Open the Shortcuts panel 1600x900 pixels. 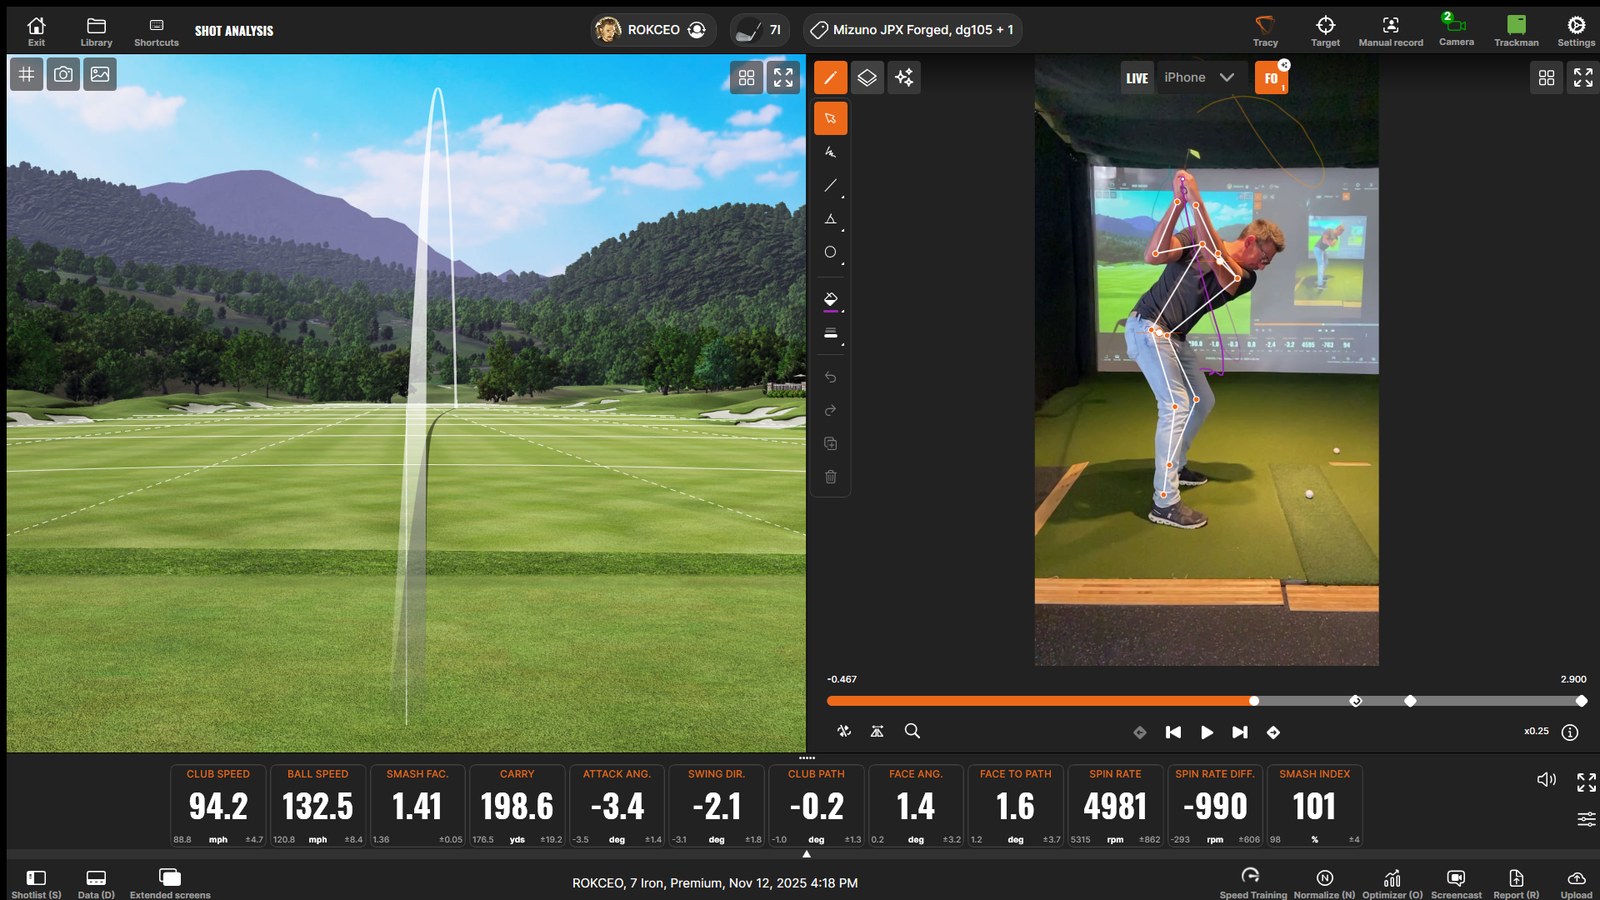(156, 30)
